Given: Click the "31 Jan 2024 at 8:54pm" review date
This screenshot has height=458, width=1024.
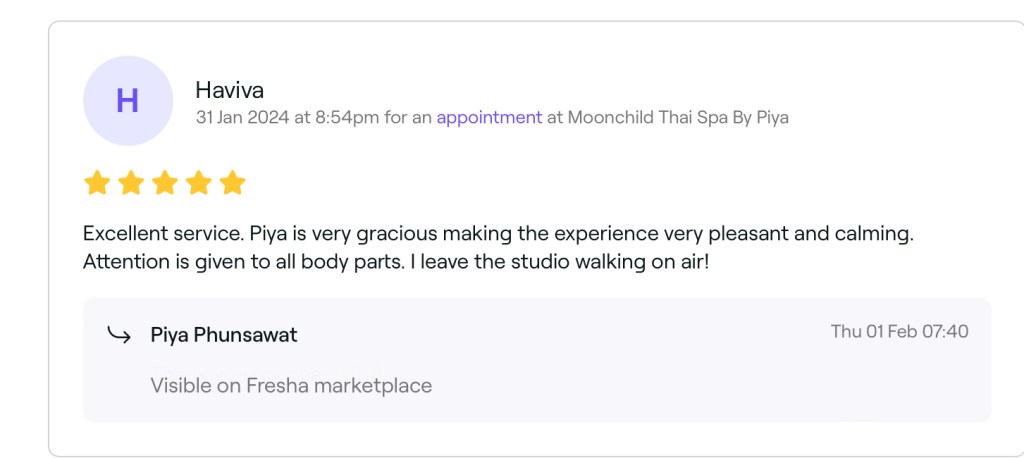Looking at the screenshot, I should point(287,117).
